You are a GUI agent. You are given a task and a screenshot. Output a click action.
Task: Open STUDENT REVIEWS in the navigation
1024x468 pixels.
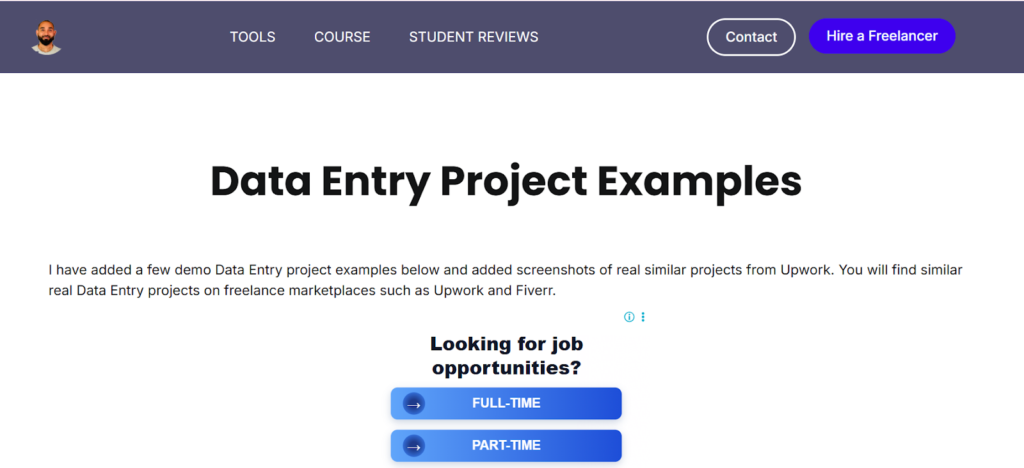point(473,37)
